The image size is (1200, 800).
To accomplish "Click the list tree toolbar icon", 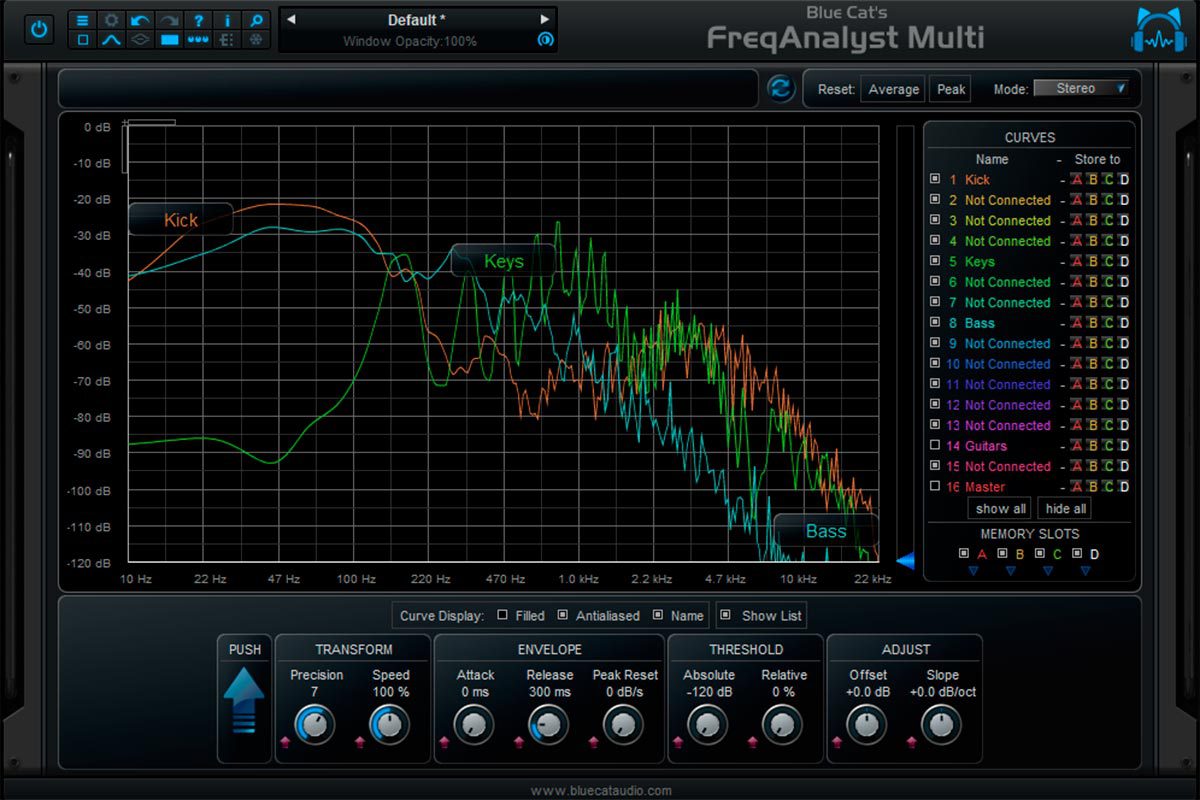I will [x=228, y=40].
